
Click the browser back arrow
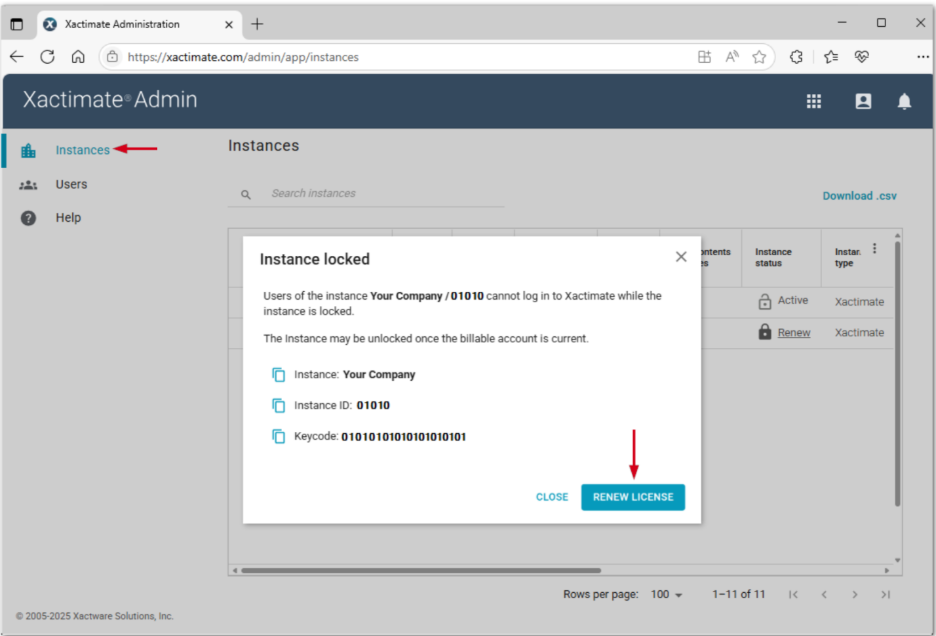pyautogui.click(x=17, y=57)
